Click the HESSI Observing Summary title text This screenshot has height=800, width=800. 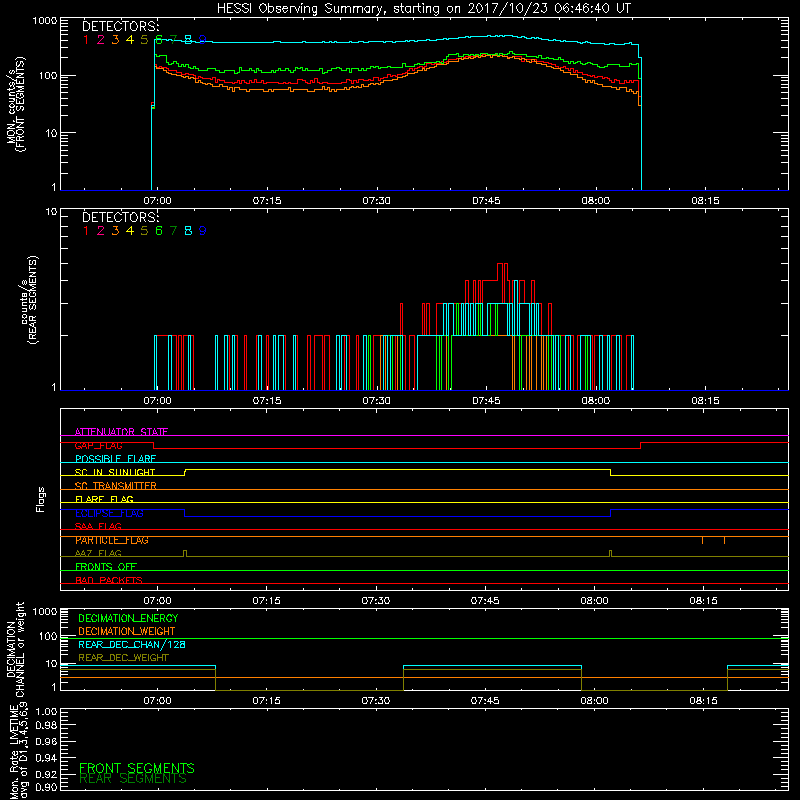point(423,8)
